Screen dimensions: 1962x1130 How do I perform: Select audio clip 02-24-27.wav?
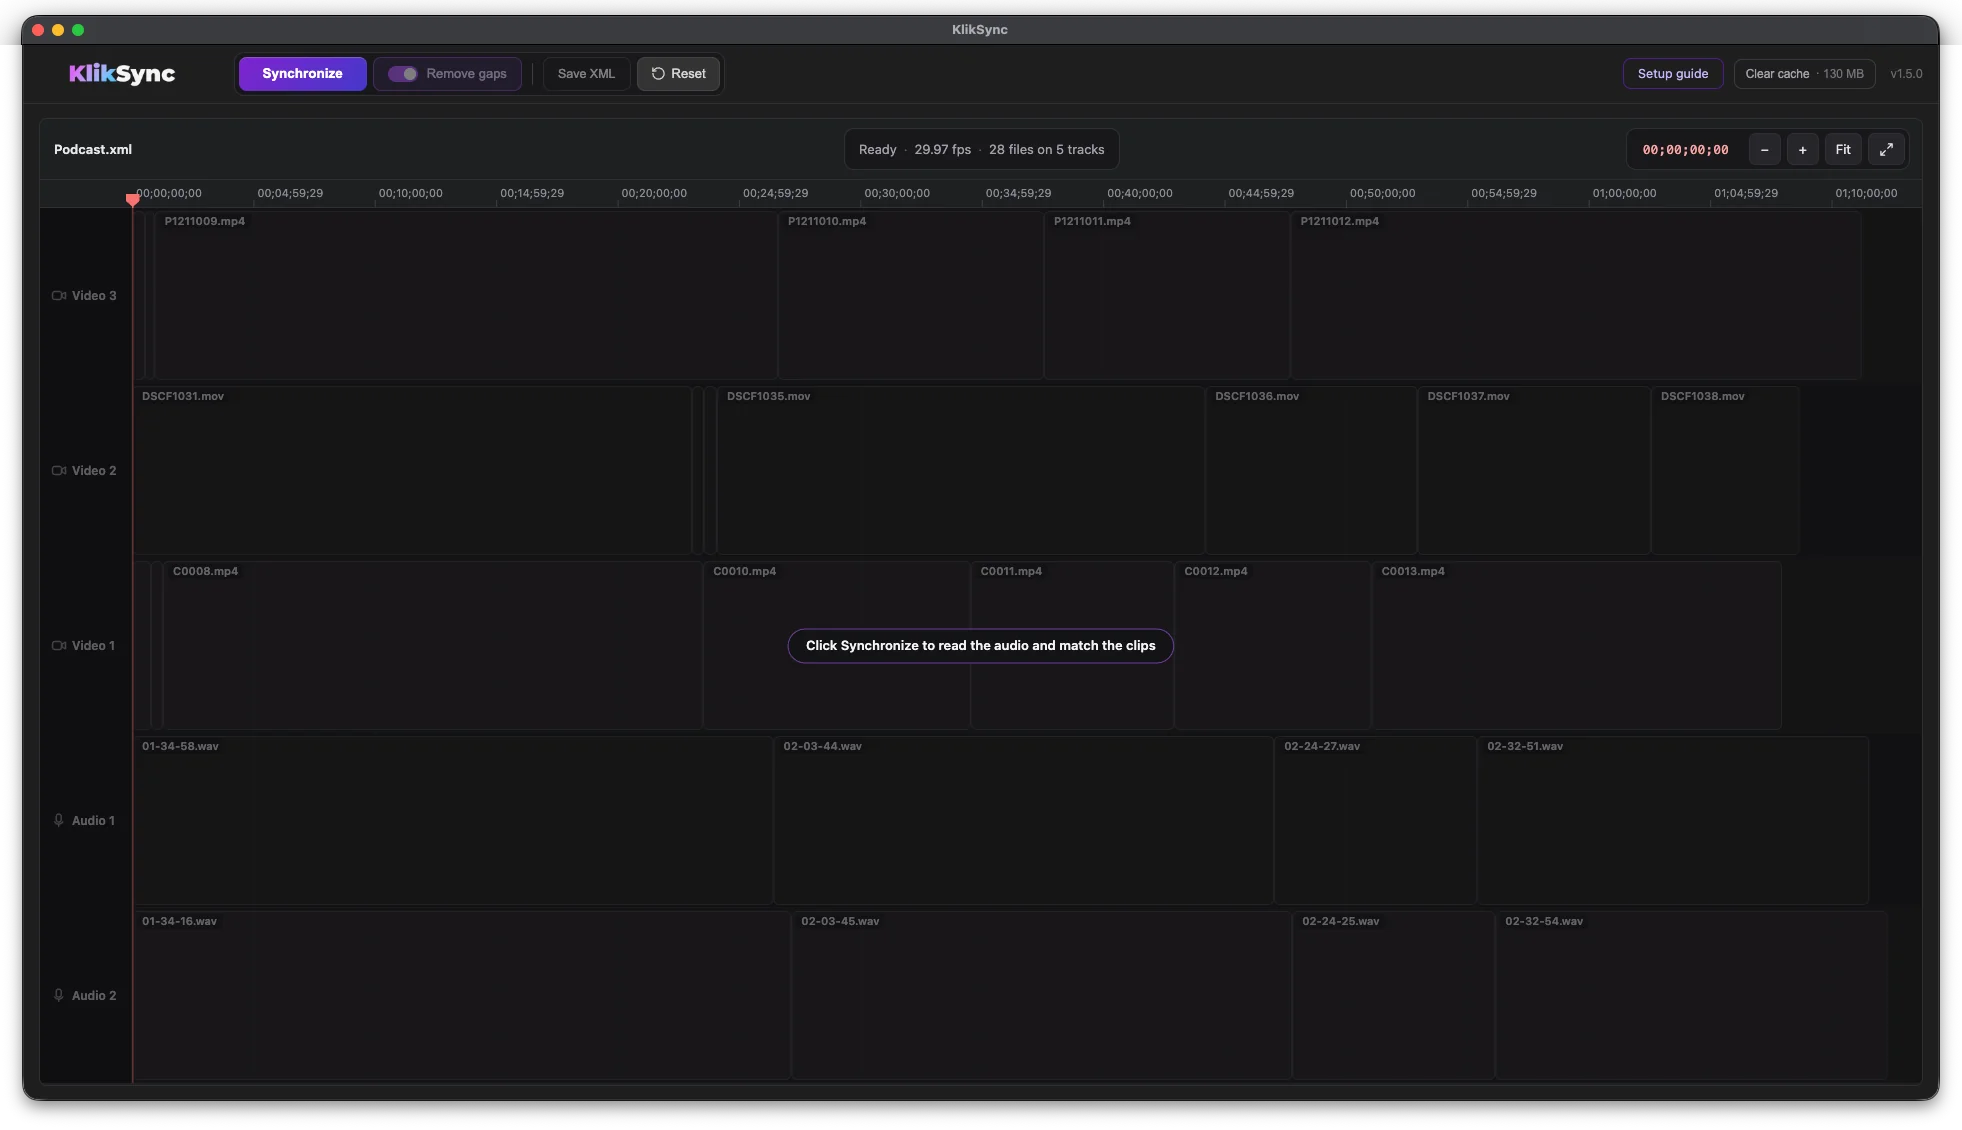click(1375, 821)
